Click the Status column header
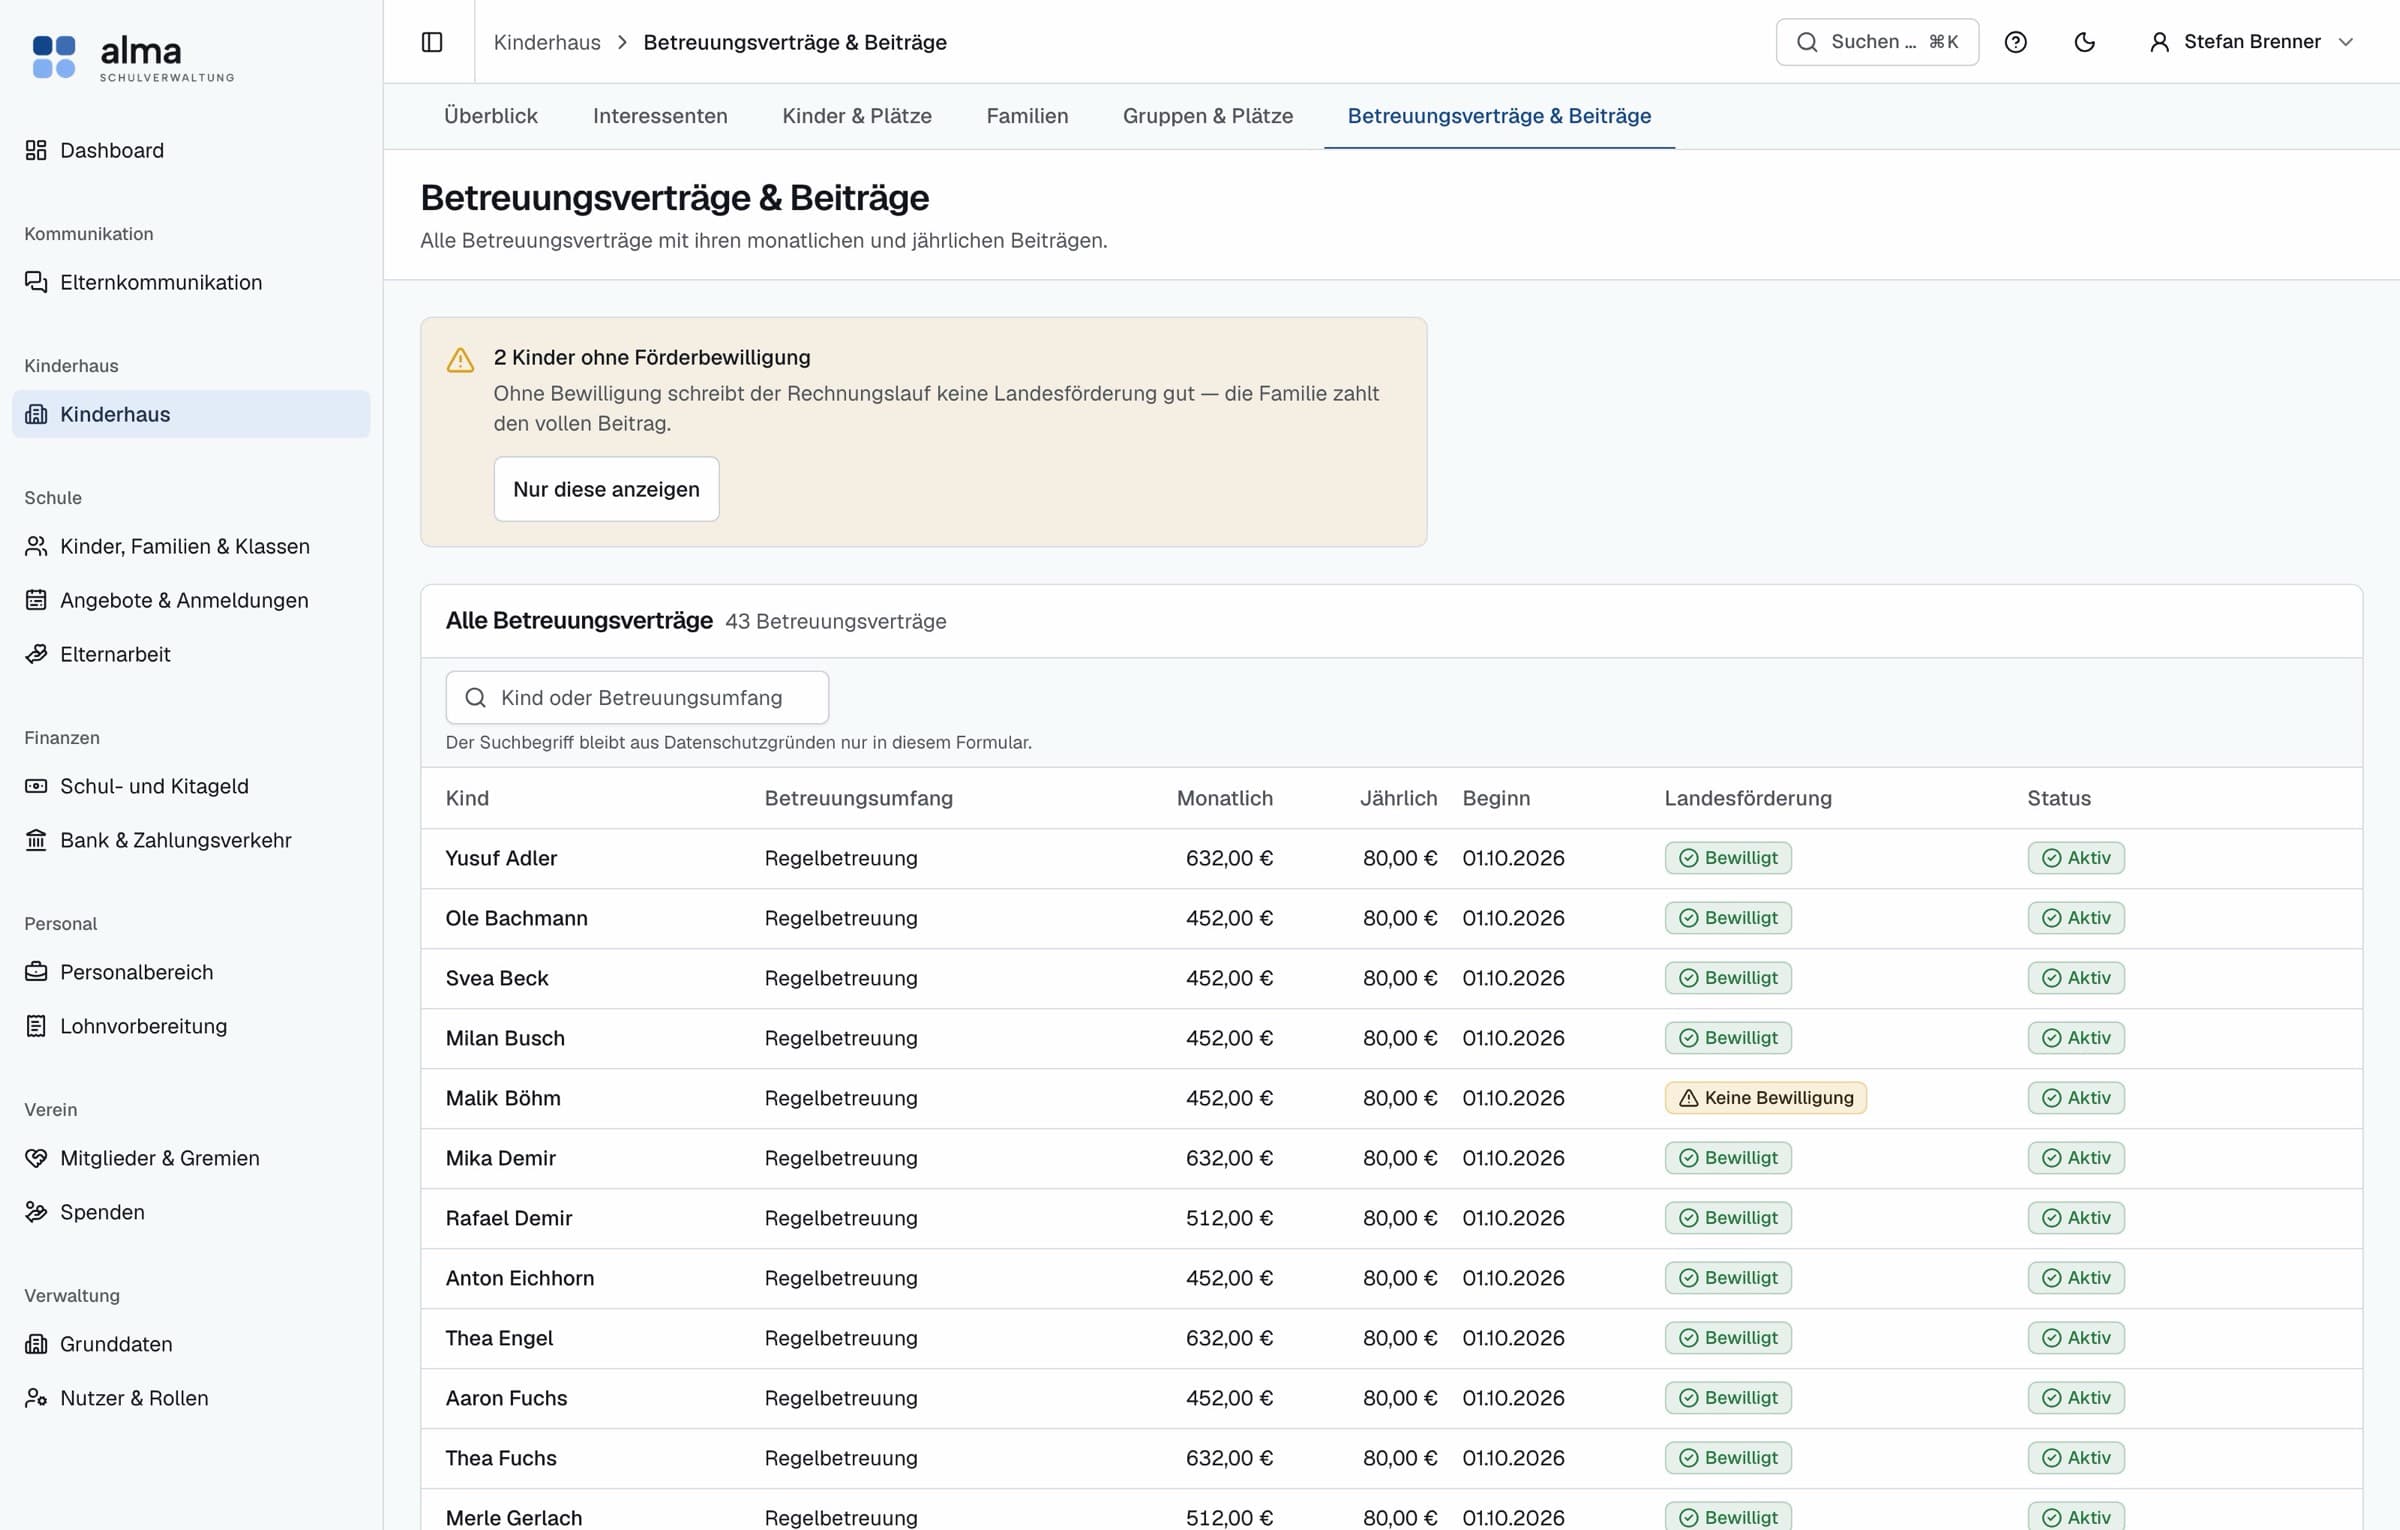2400x1530 pixels. pyautogui.click(x=2059, y=798)
